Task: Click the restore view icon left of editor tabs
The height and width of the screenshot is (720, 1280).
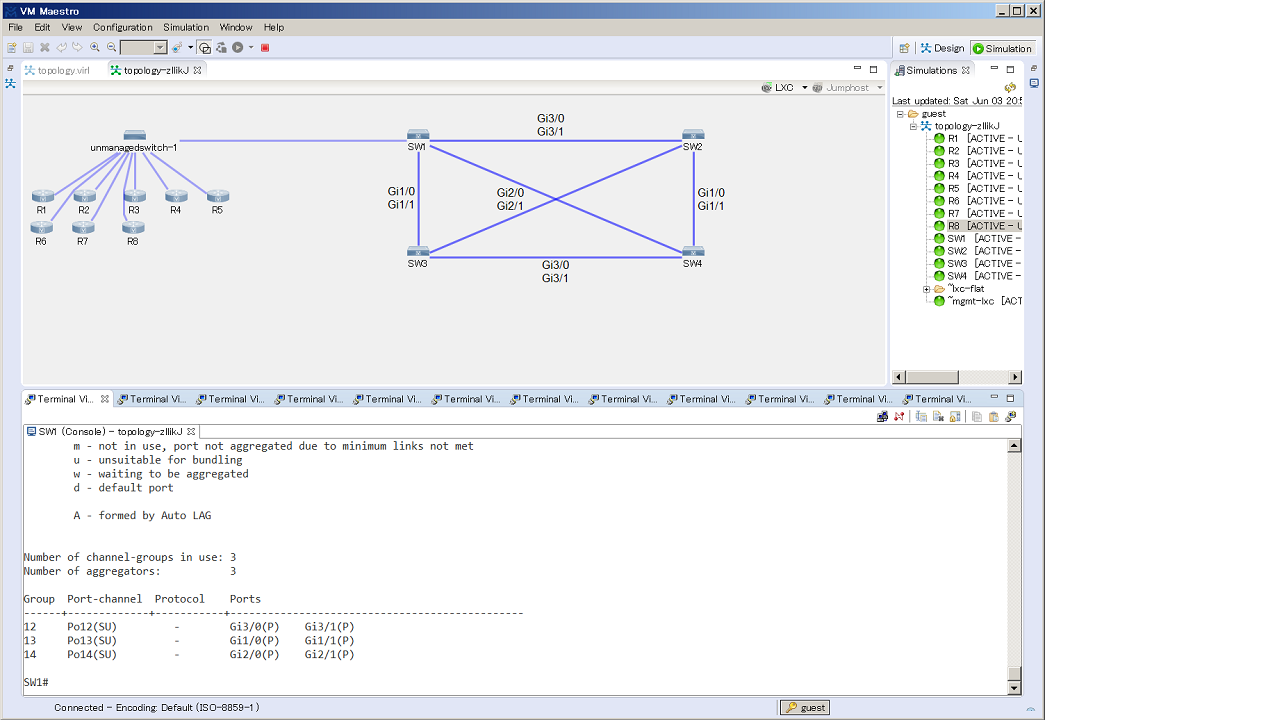Action: [x=10, y=68]
